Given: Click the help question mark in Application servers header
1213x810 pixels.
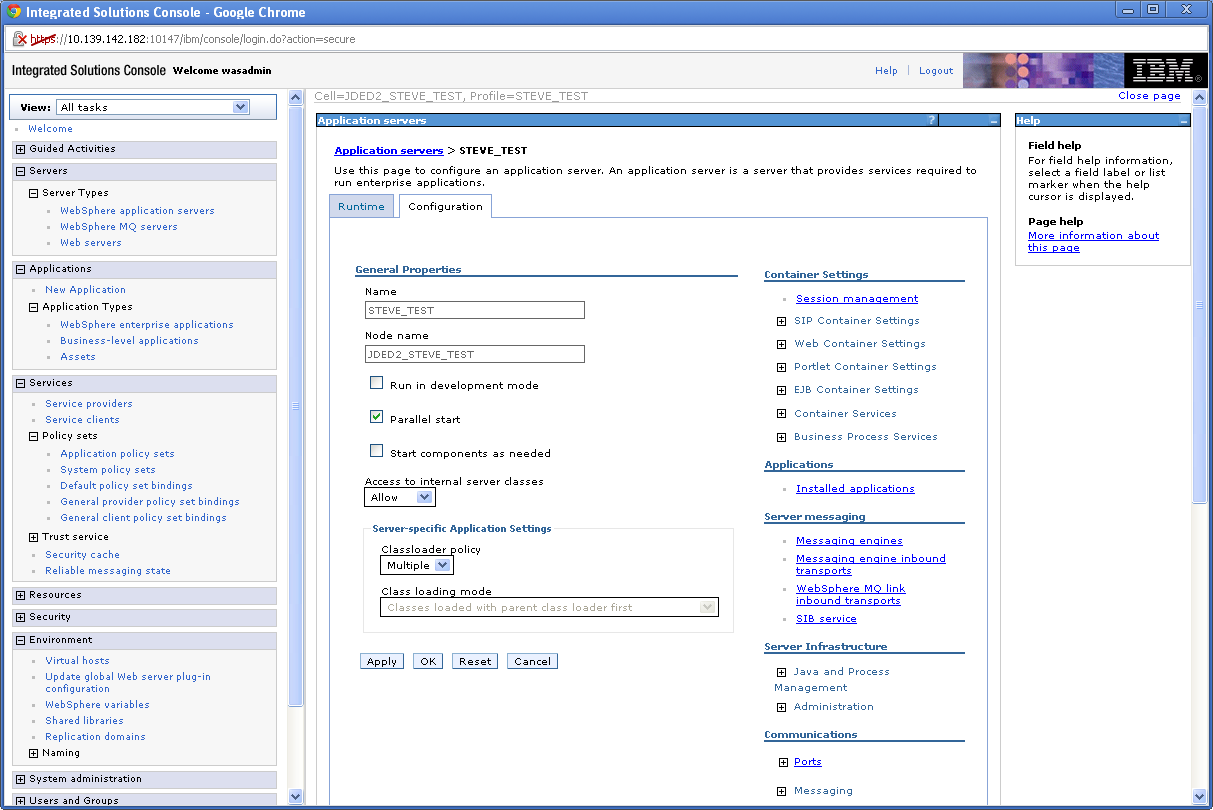Looking at the screenshot, I should tap(932, 120).
